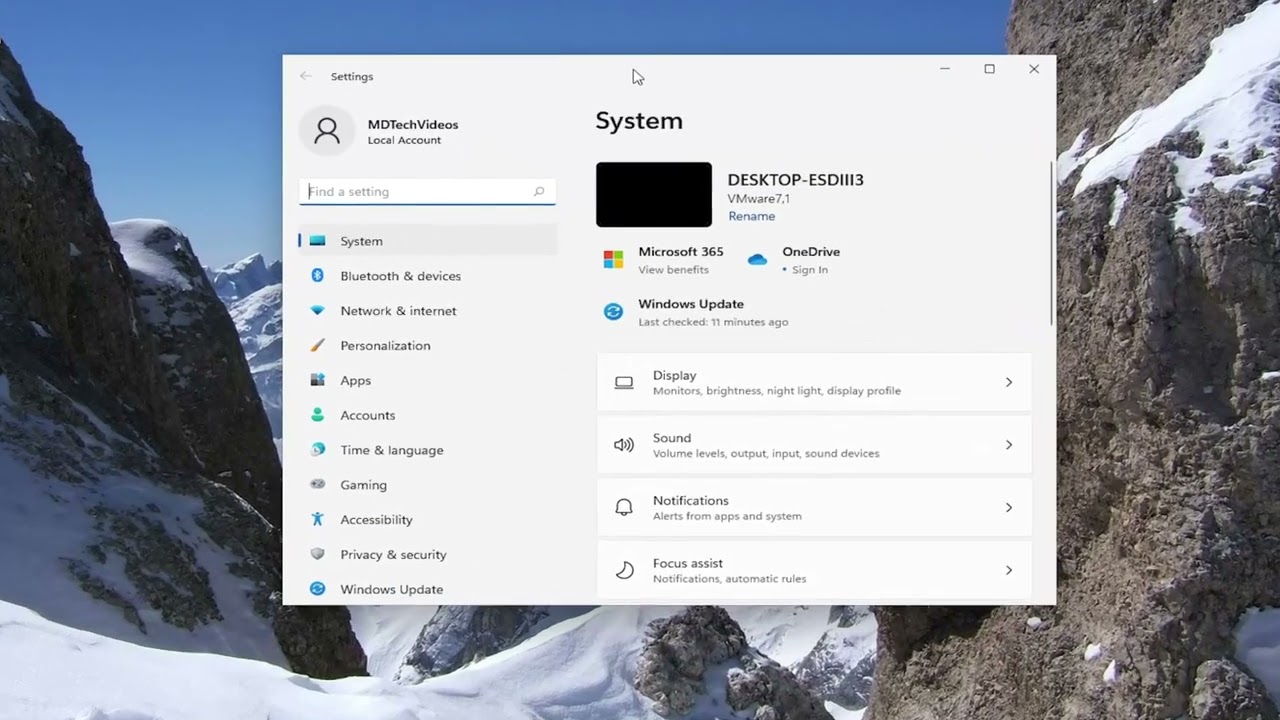This screenshot has width=1280, height=720.
Task: Click the back arrow in Settings title bar
Action: click(305, 76)
